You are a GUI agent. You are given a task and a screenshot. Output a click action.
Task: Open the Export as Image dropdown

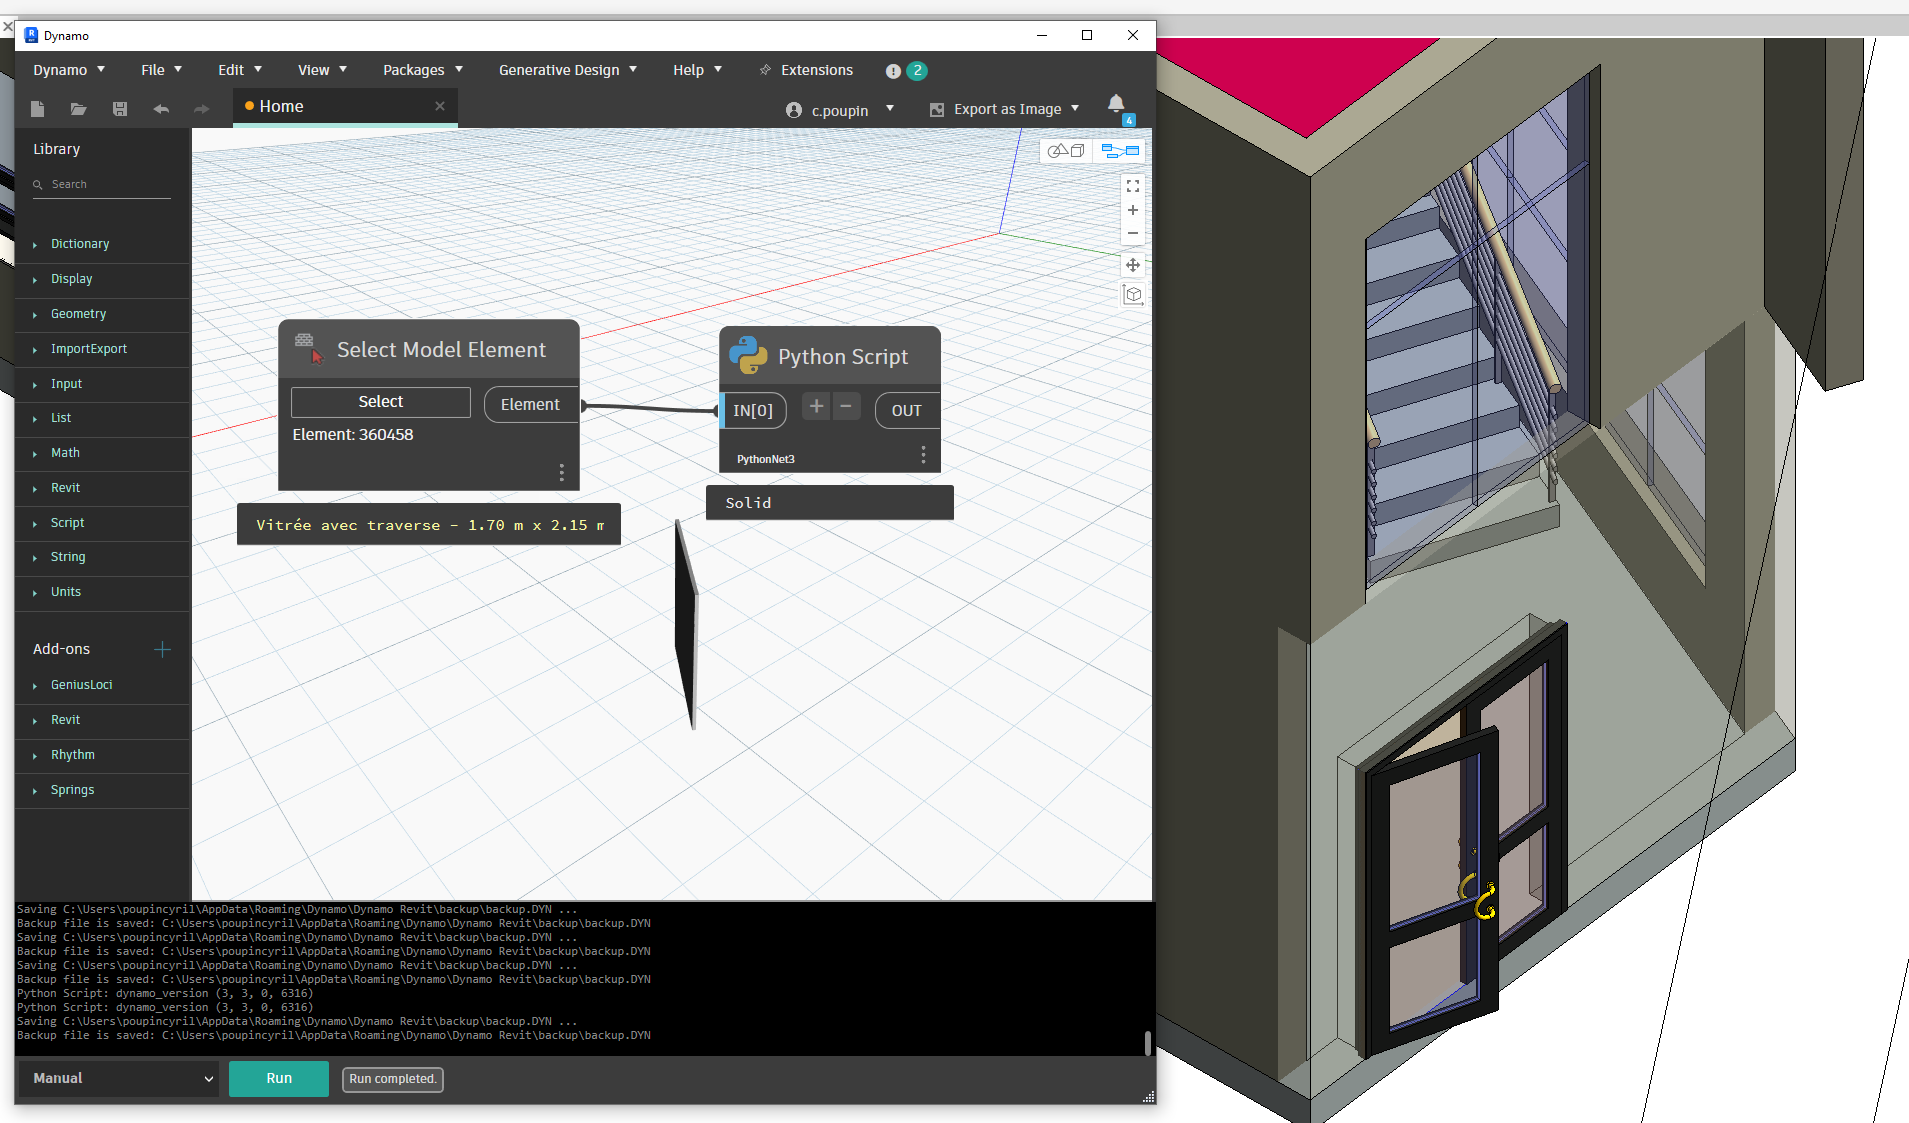[1005, 109]
